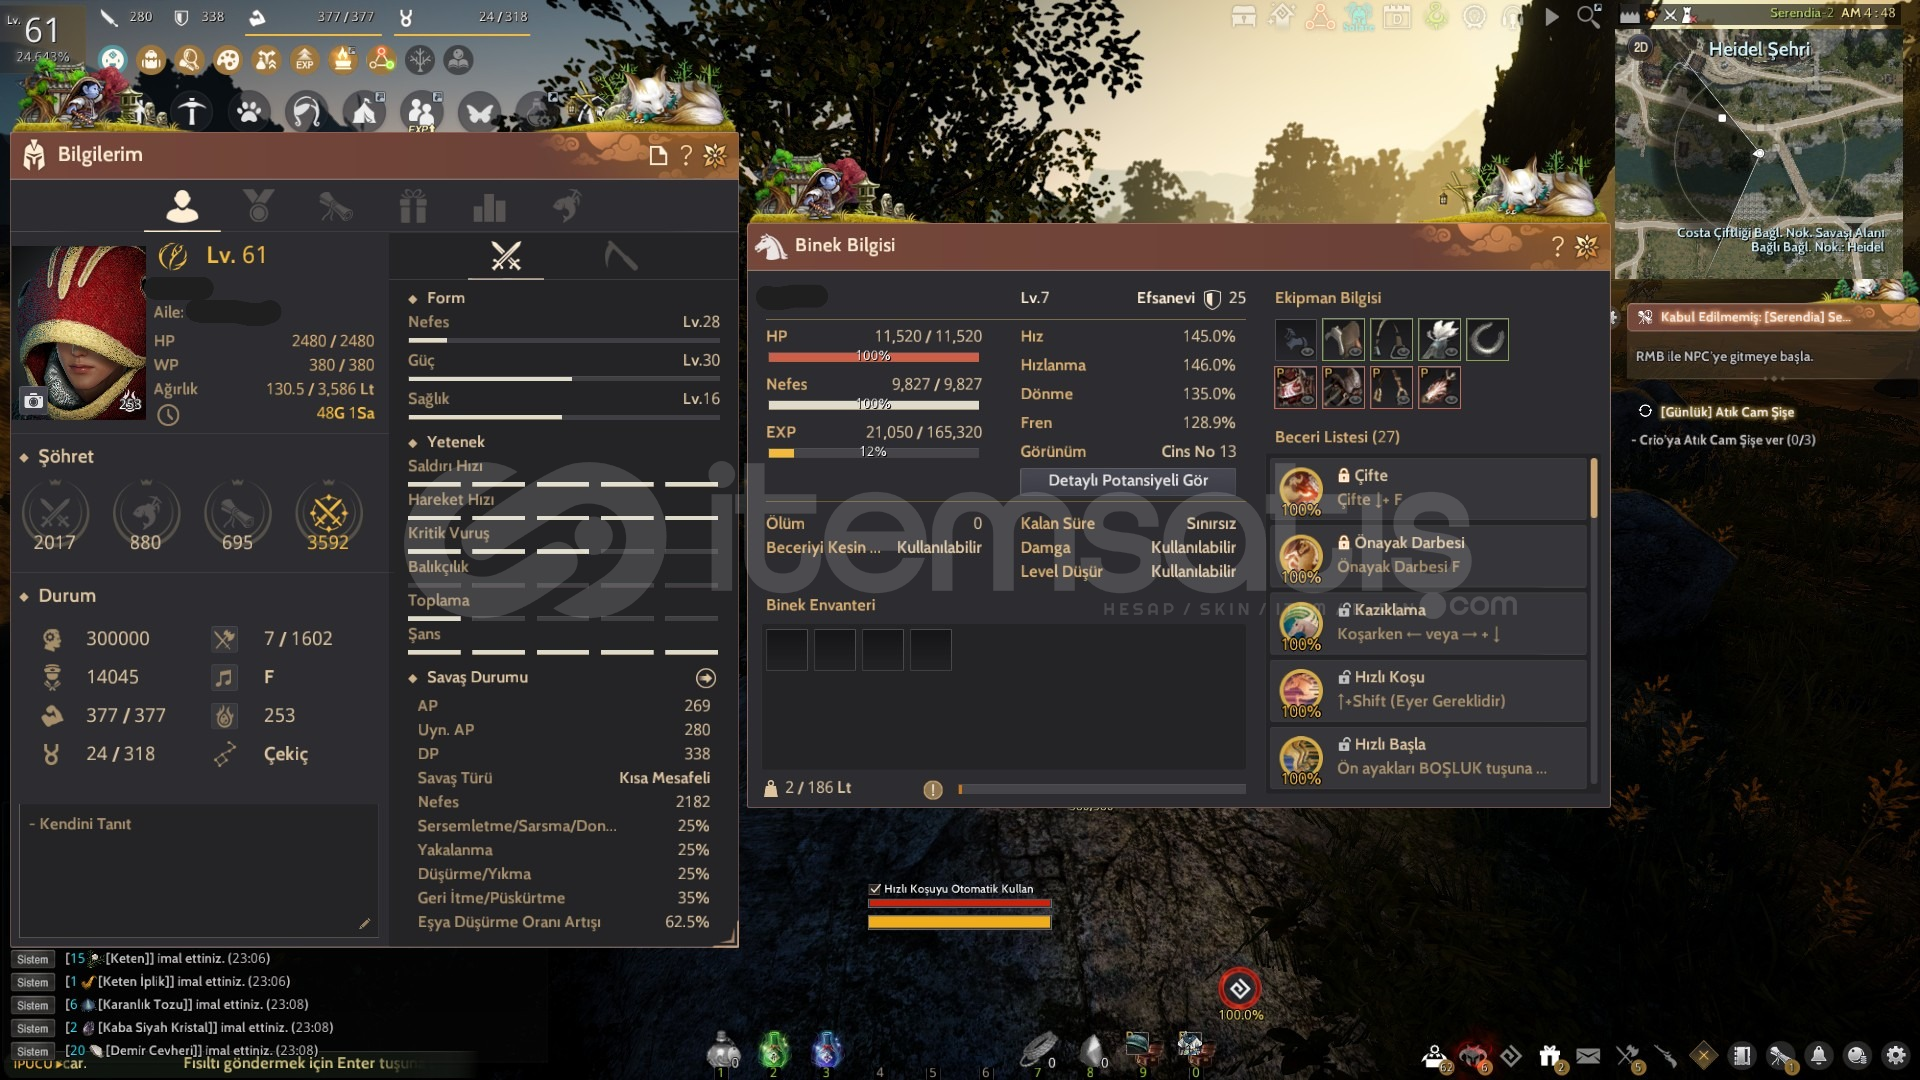Close the Binek Bilgisi window with flower icon
Image resolution: width=1920 pixels, height=1080 pixels.
point(1587,246)
